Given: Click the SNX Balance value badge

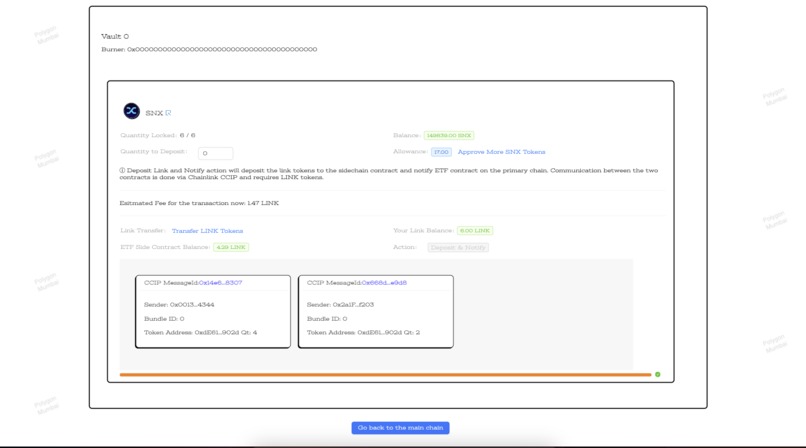Looking at the screenshot, I should tap(449, 135).
